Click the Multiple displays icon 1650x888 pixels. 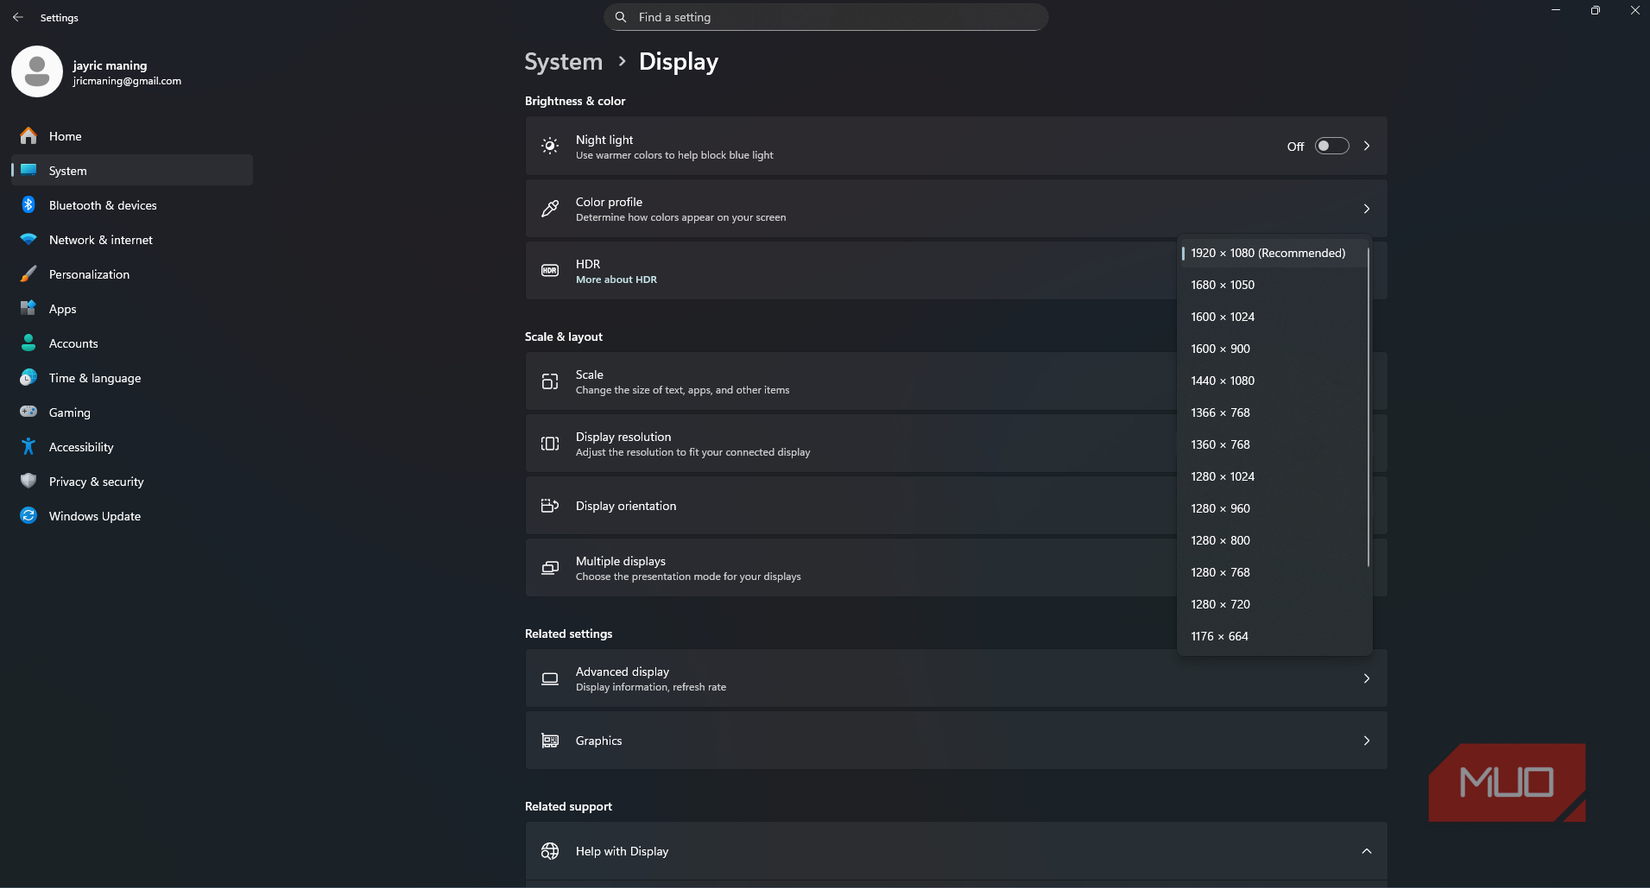point(550,567)
